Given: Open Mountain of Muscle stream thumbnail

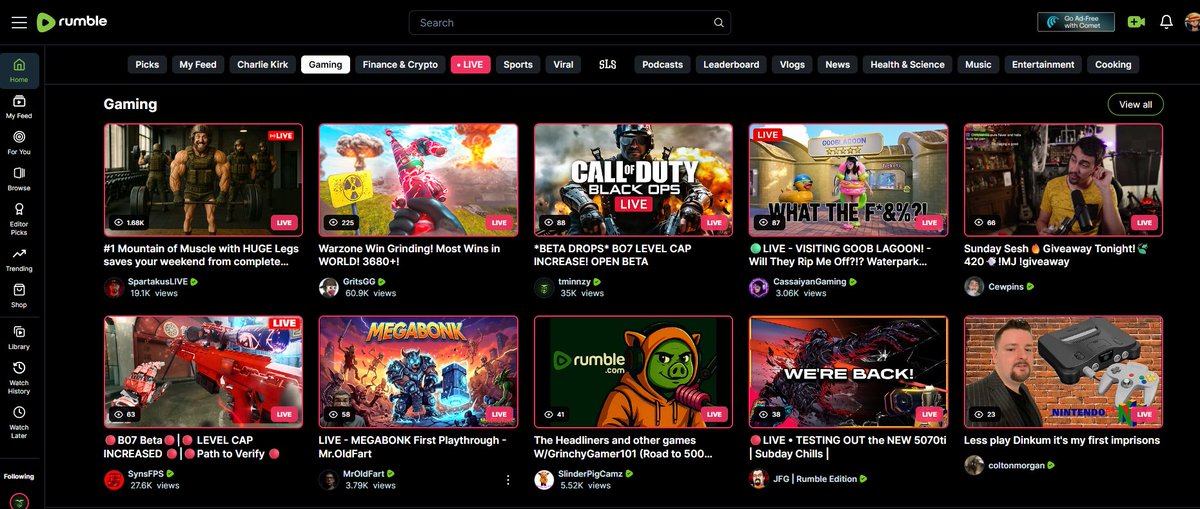Looking at the screenshot, I should (x=204, y=180).
